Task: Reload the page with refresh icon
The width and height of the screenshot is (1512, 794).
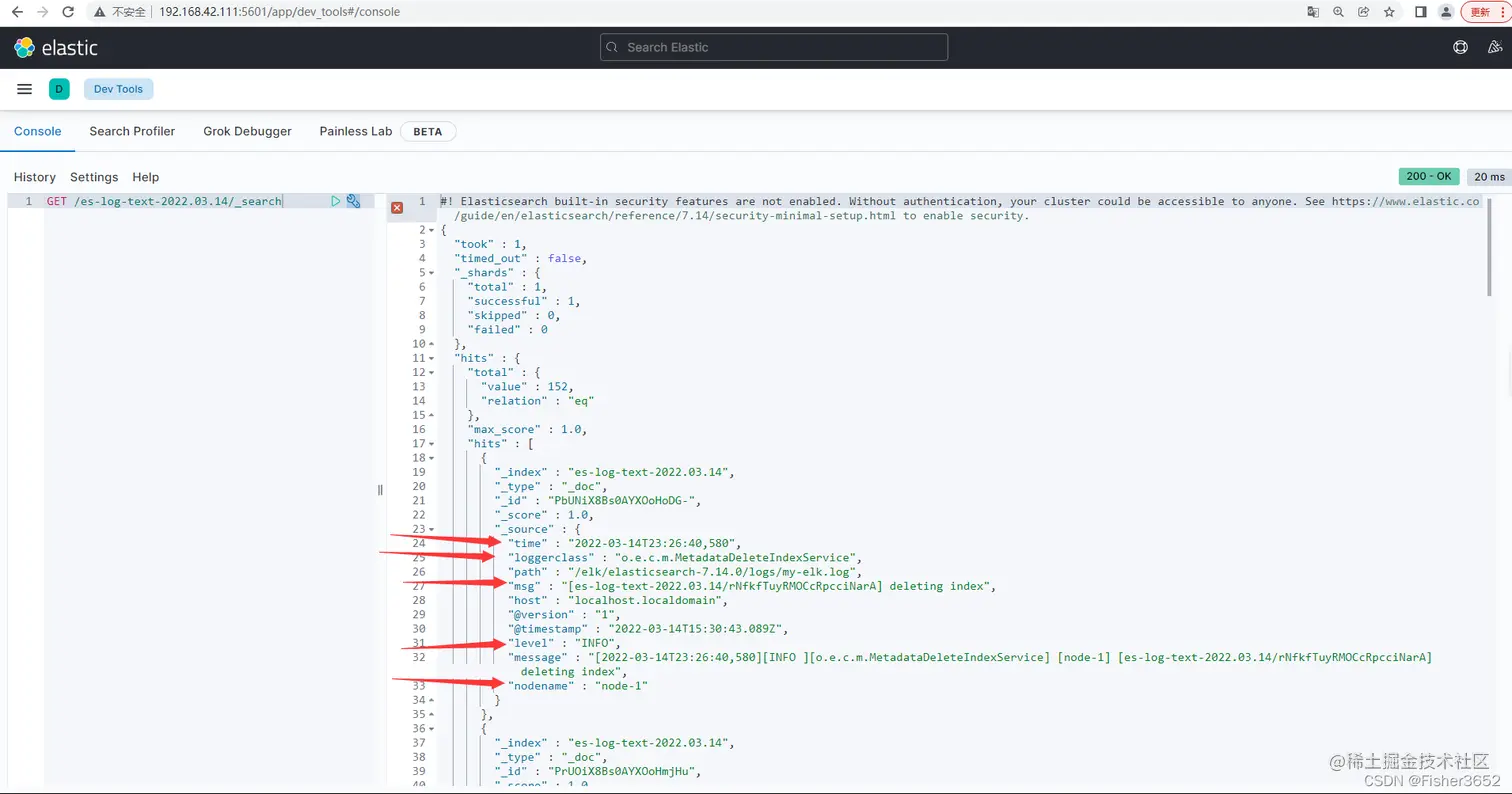Action: click(x=68, y=12)
